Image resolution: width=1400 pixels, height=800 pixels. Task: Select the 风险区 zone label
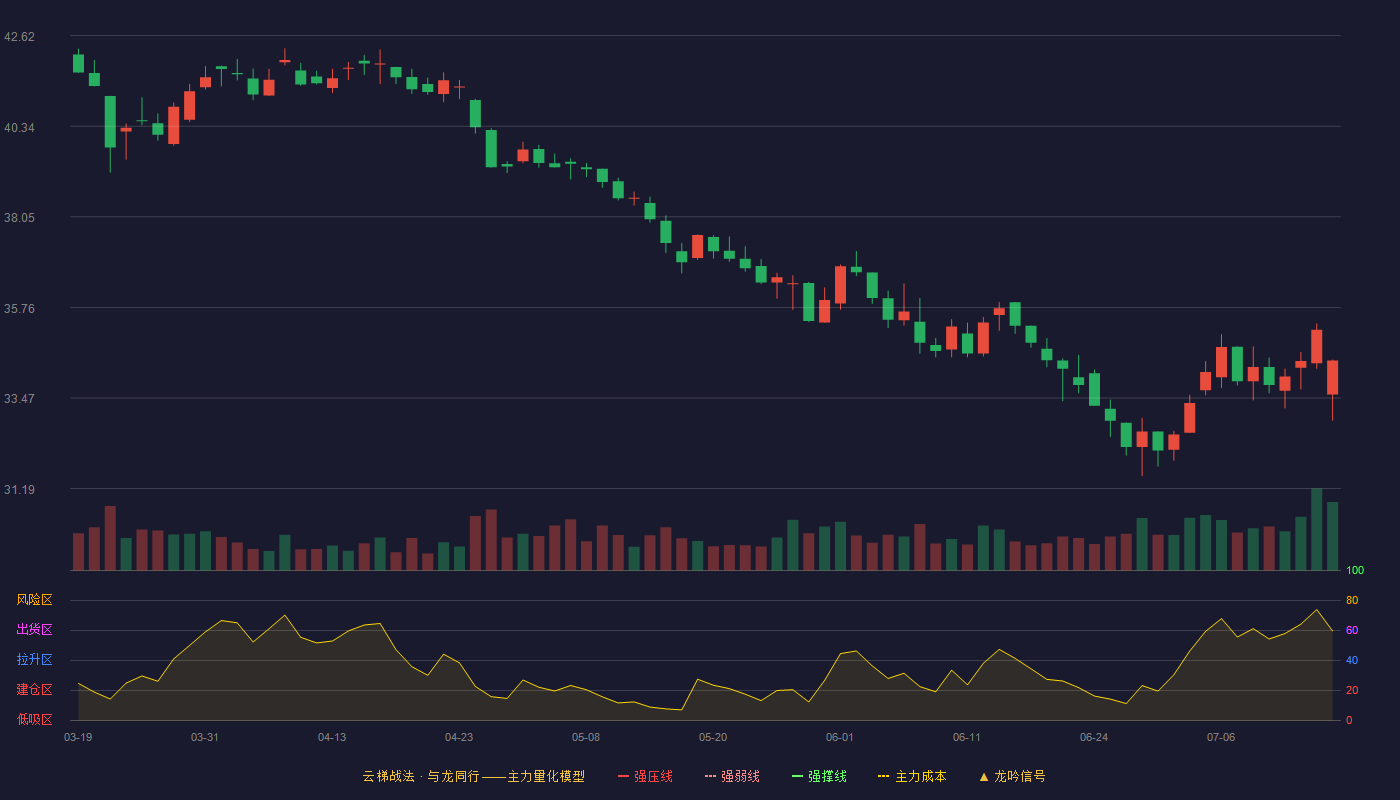tap(34, 600)
